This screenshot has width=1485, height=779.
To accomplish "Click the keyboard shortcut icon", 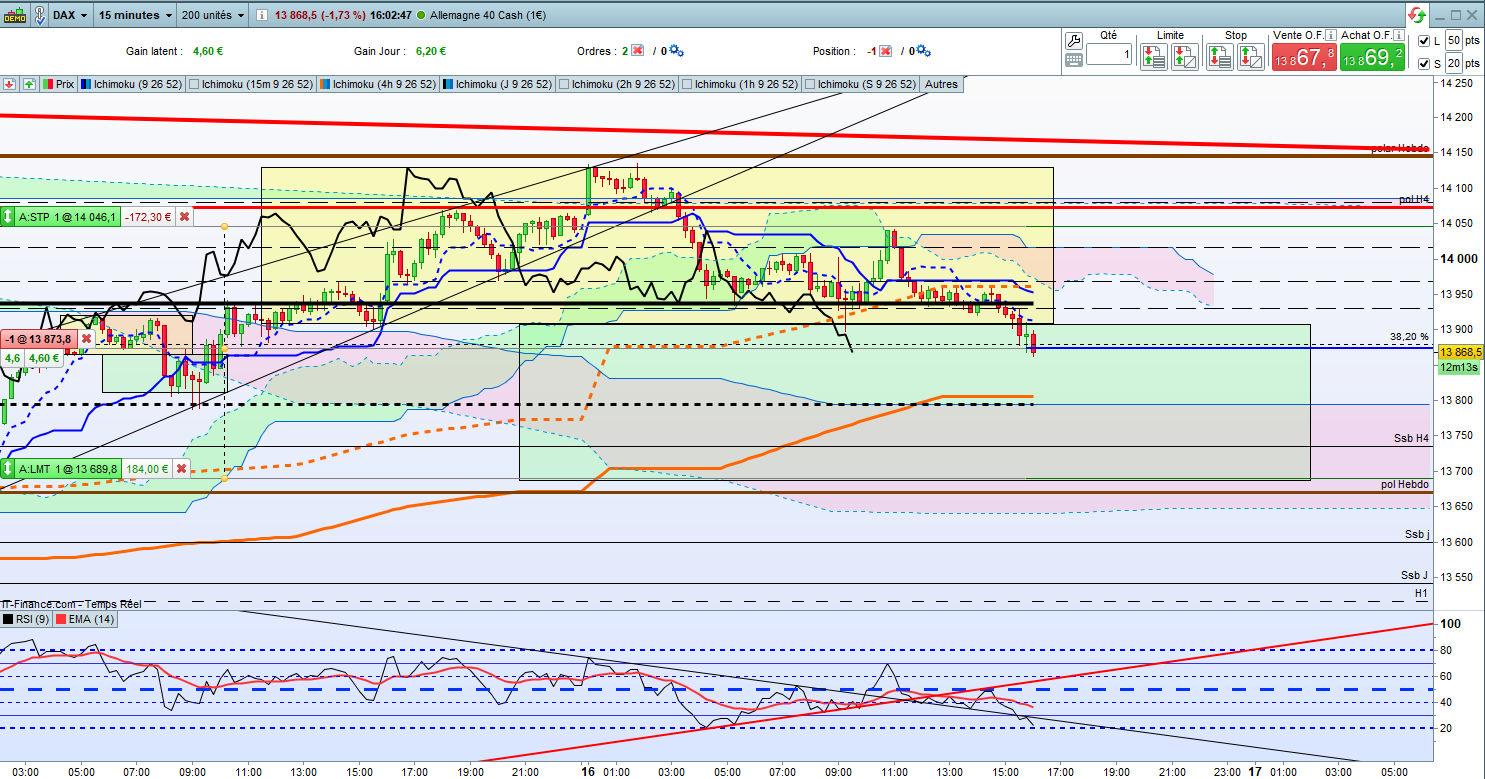I will [x=1074, y=59].
